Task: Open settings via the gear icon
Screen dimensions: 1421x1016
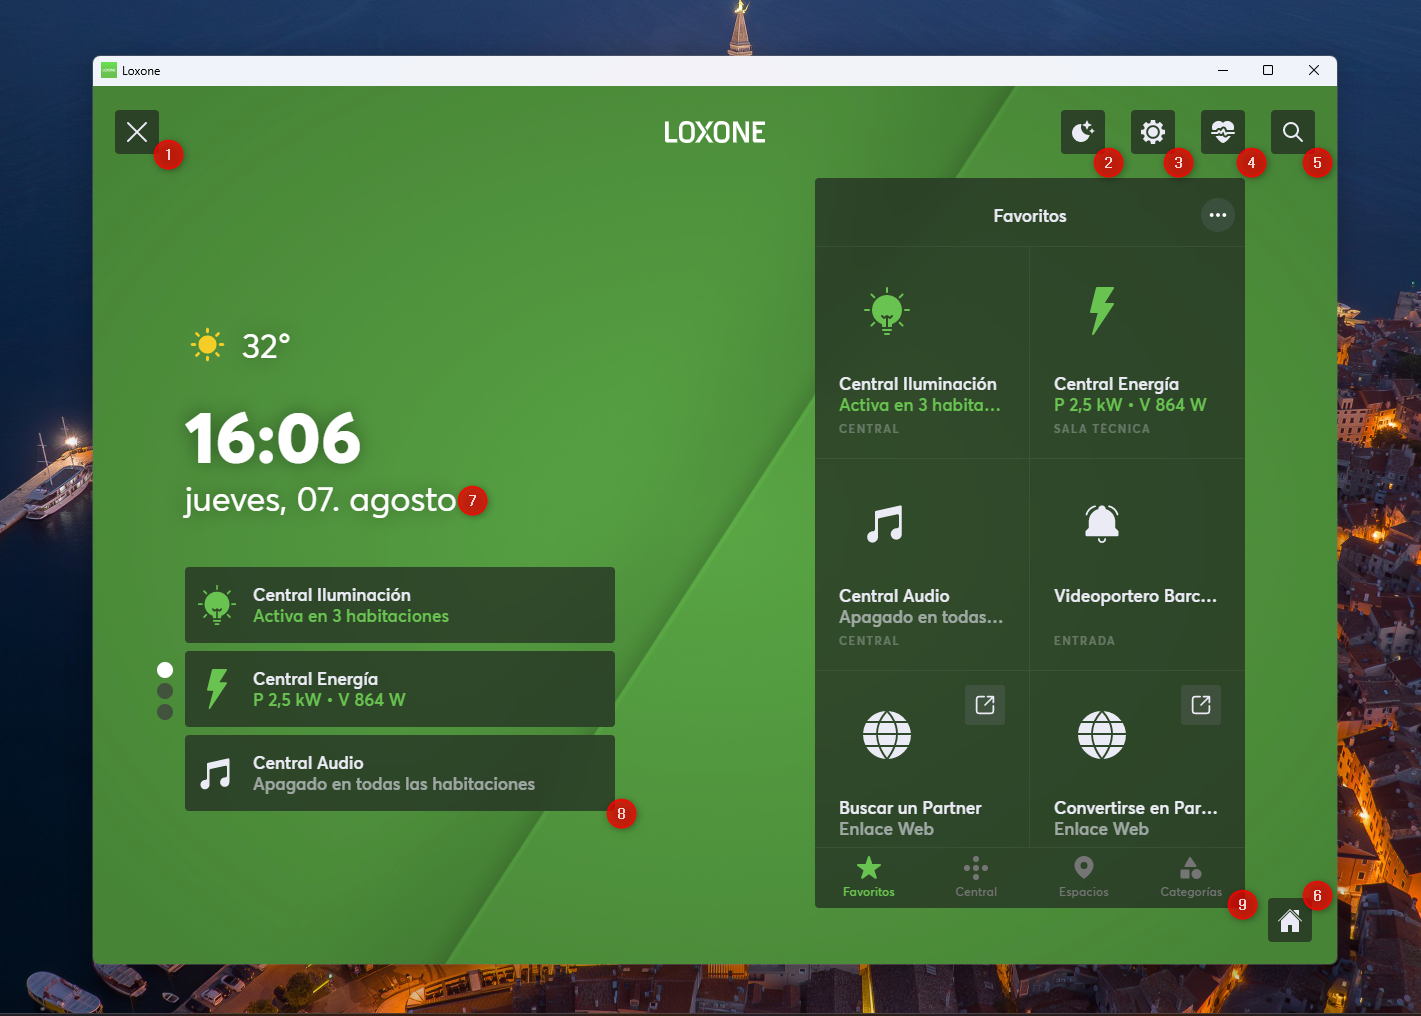Action: (x=1152, y=132)
